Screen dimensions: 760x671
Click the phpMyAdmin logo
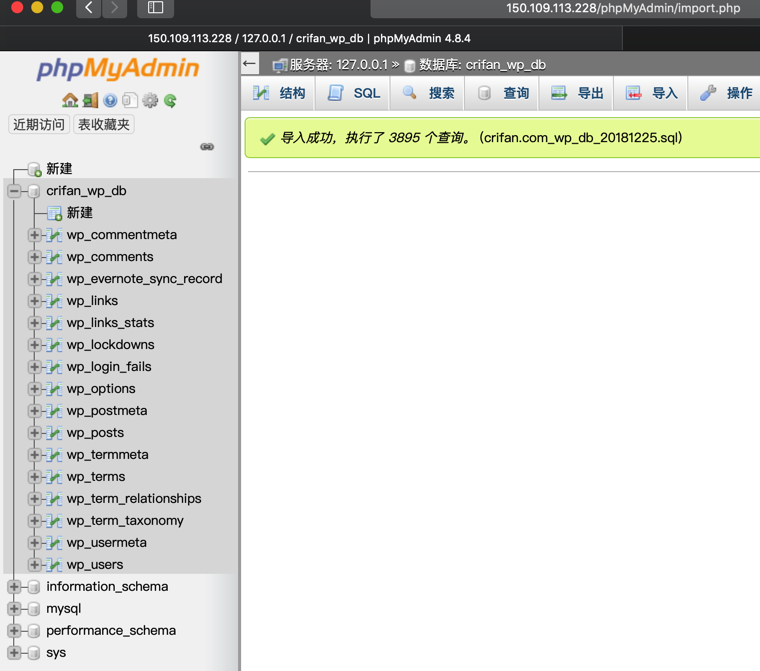click(x=118, y=68)
